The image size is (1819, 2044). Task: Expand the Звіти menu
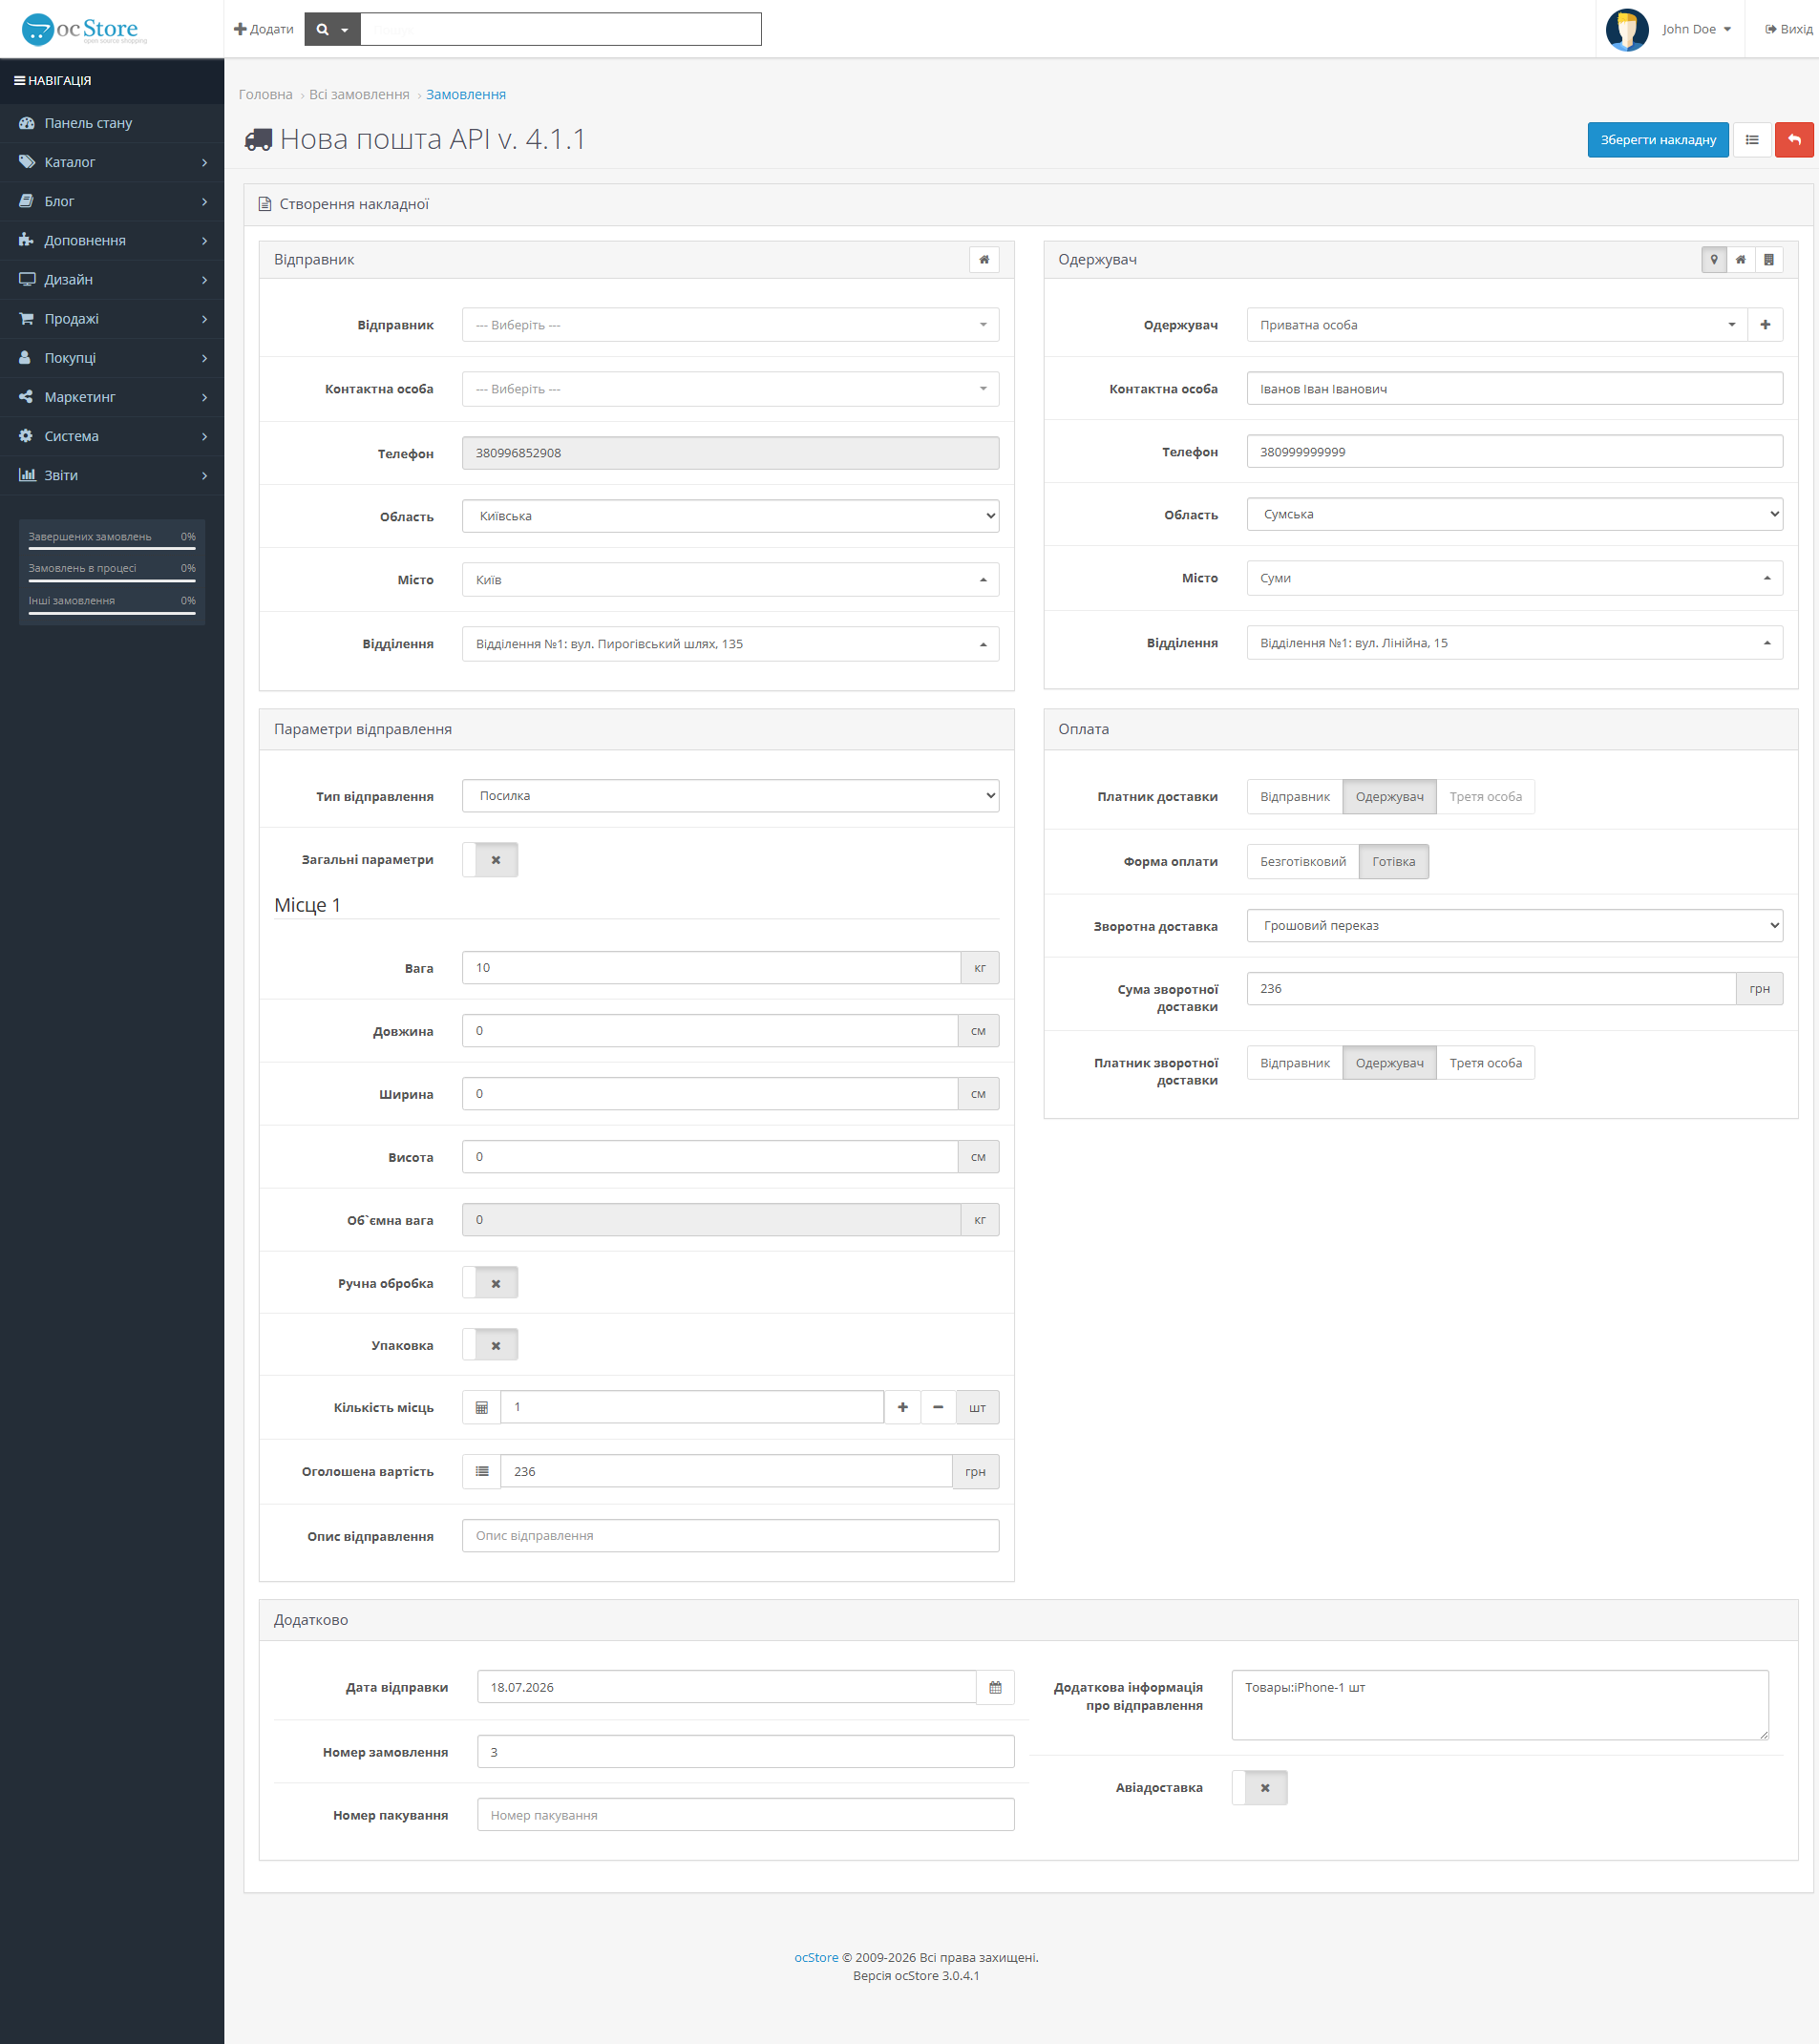[x=112, y=475]
